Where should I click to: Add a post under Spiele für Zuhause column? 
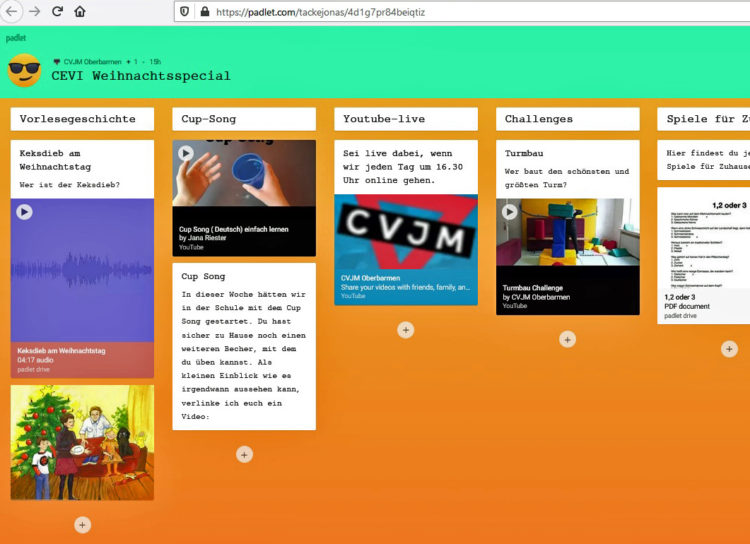pos(729,349)
